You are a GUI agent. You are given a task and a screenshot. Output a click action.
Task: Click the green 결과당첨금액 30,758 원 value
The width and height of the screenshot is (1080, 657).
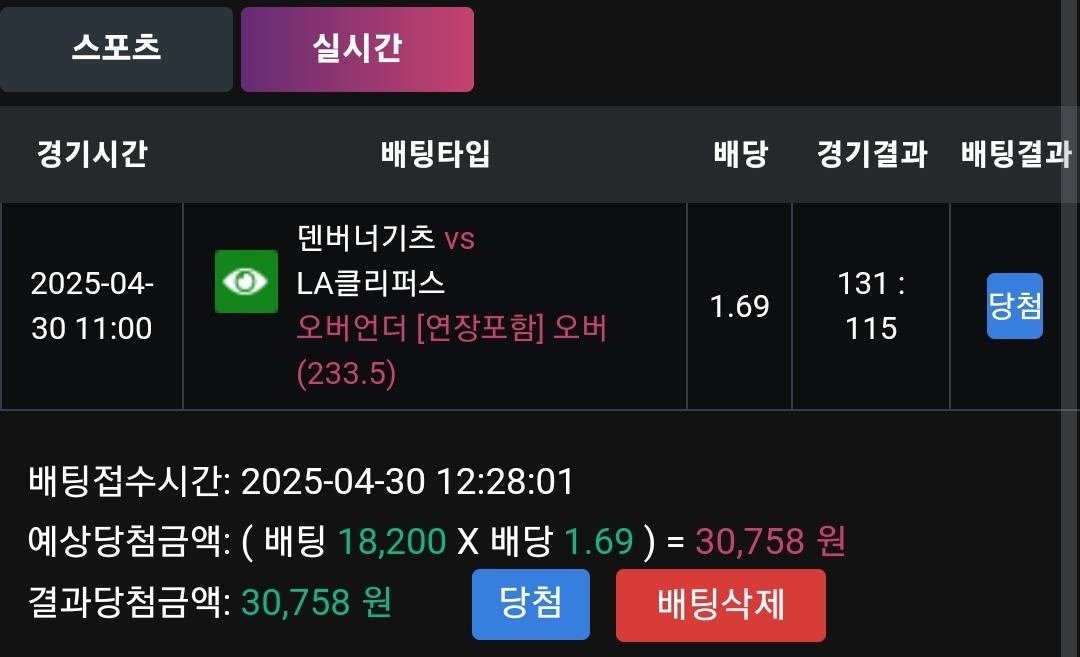(x=316, y=603)
